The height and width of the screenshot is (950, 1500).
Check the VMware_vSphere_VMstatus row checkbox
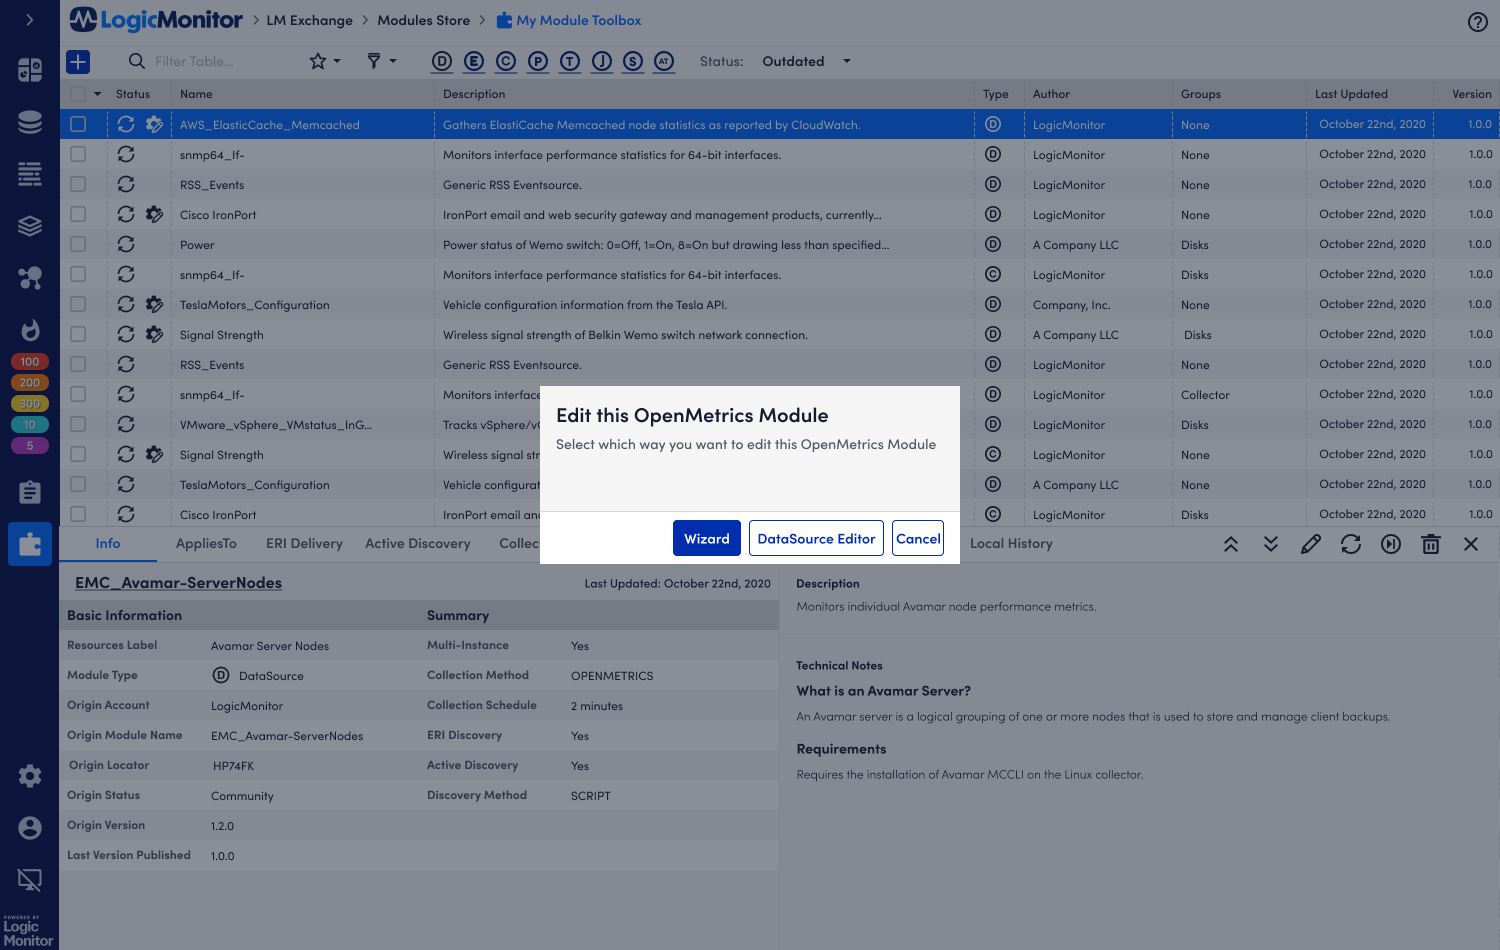(x=78, y=424)
